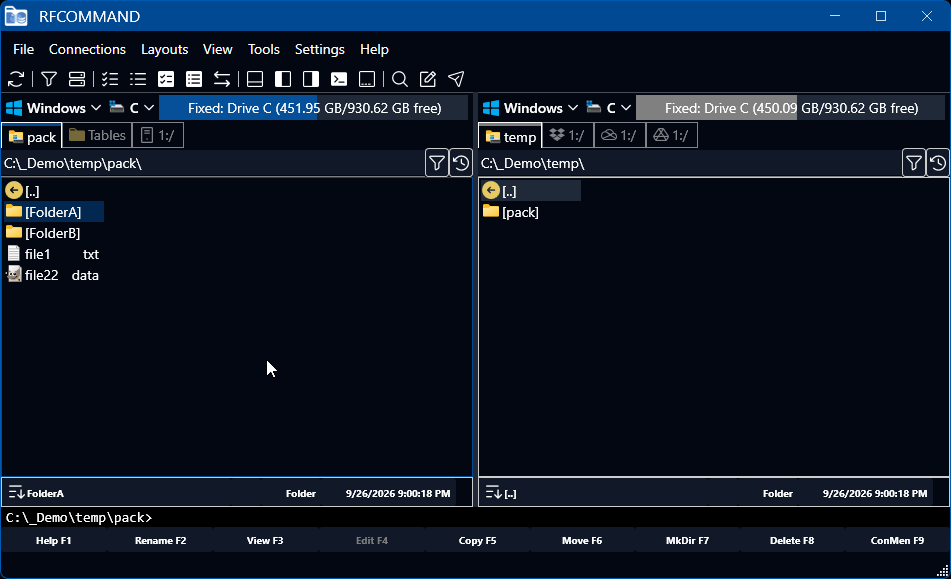The height and width of the screenshot is (579, 951).
Task: Open the Settings menu
Action: pyautogui.click(x=320, y=49)
